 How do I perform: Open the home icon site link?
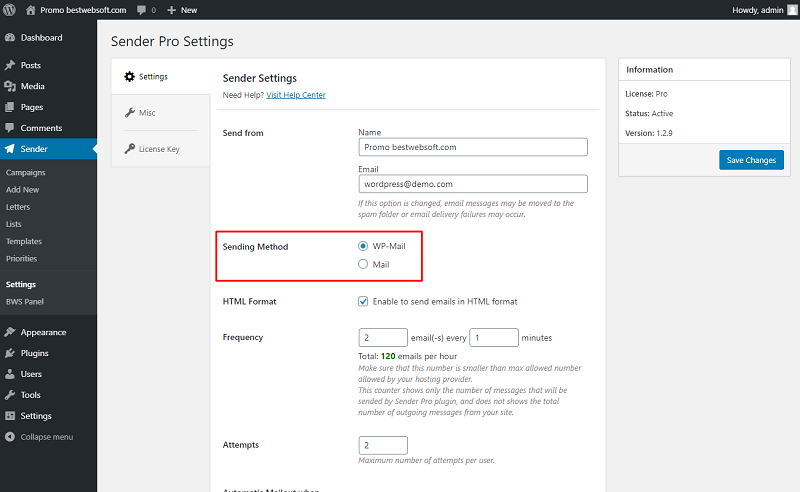pos(31,10)
